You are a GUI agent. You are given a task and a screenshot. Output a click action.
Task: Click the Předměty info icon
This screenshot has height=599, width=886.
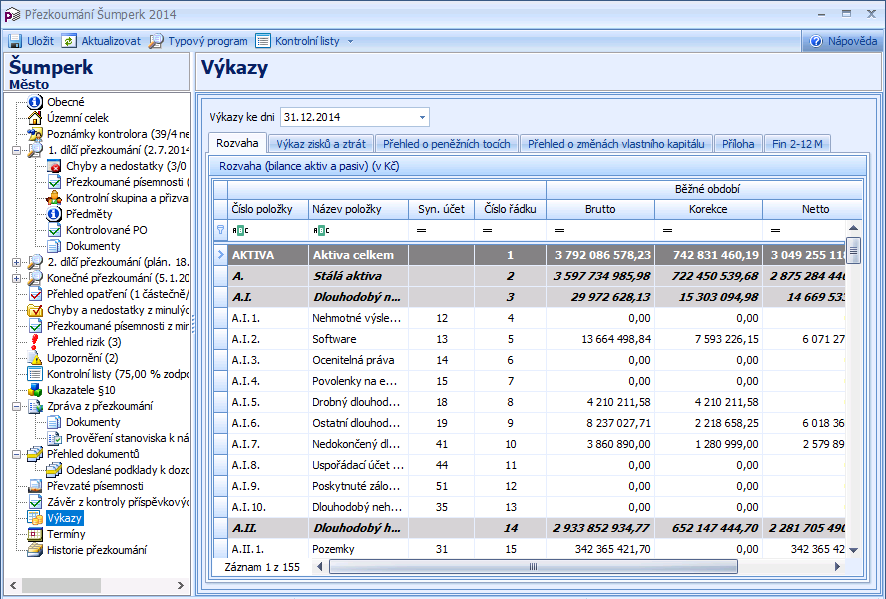click(54, 214)
